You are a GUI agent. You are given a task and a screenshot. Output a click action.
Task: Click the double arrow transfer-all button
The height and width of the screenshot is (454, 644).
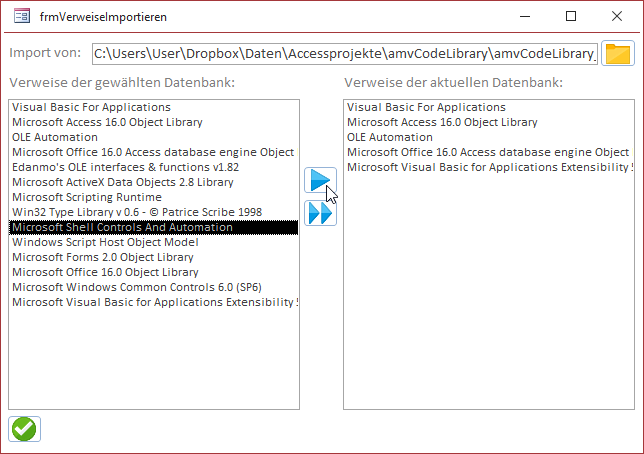[x=320, y=212]
